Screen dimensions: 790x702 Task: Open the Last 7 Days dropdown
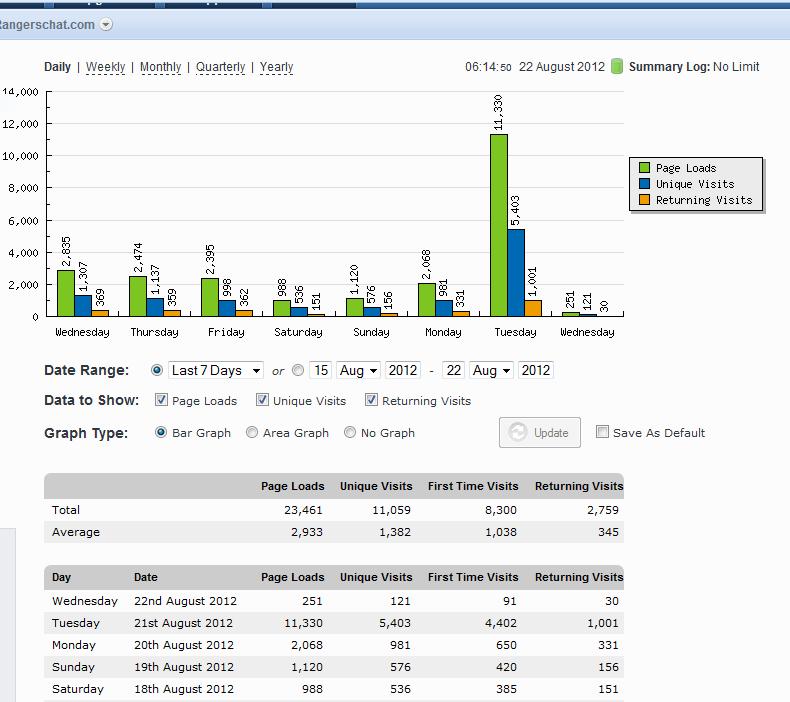pos(215,370)
